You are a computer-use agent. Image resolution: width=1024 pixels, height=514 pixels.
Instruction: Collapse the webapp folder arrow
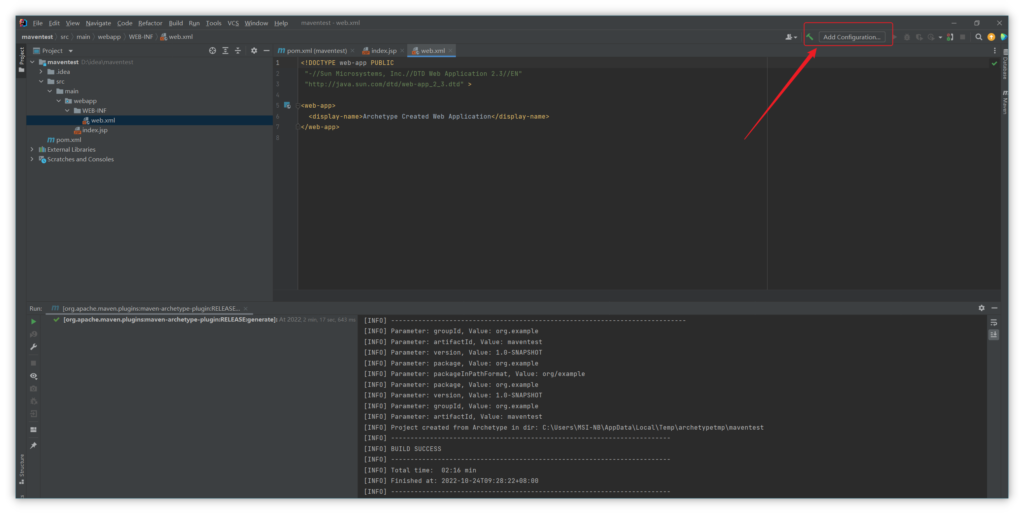click(x=58, y=101)
